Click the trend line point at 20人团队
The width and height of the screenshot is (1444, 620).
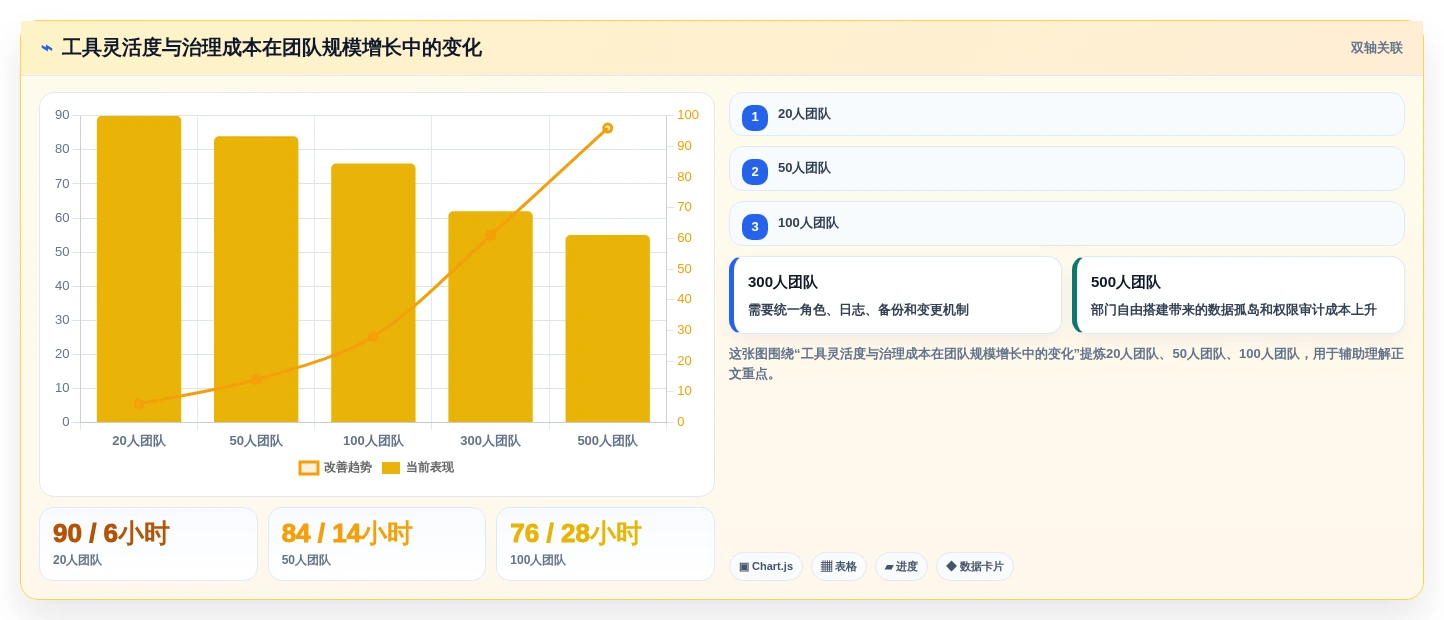[139, 404]
